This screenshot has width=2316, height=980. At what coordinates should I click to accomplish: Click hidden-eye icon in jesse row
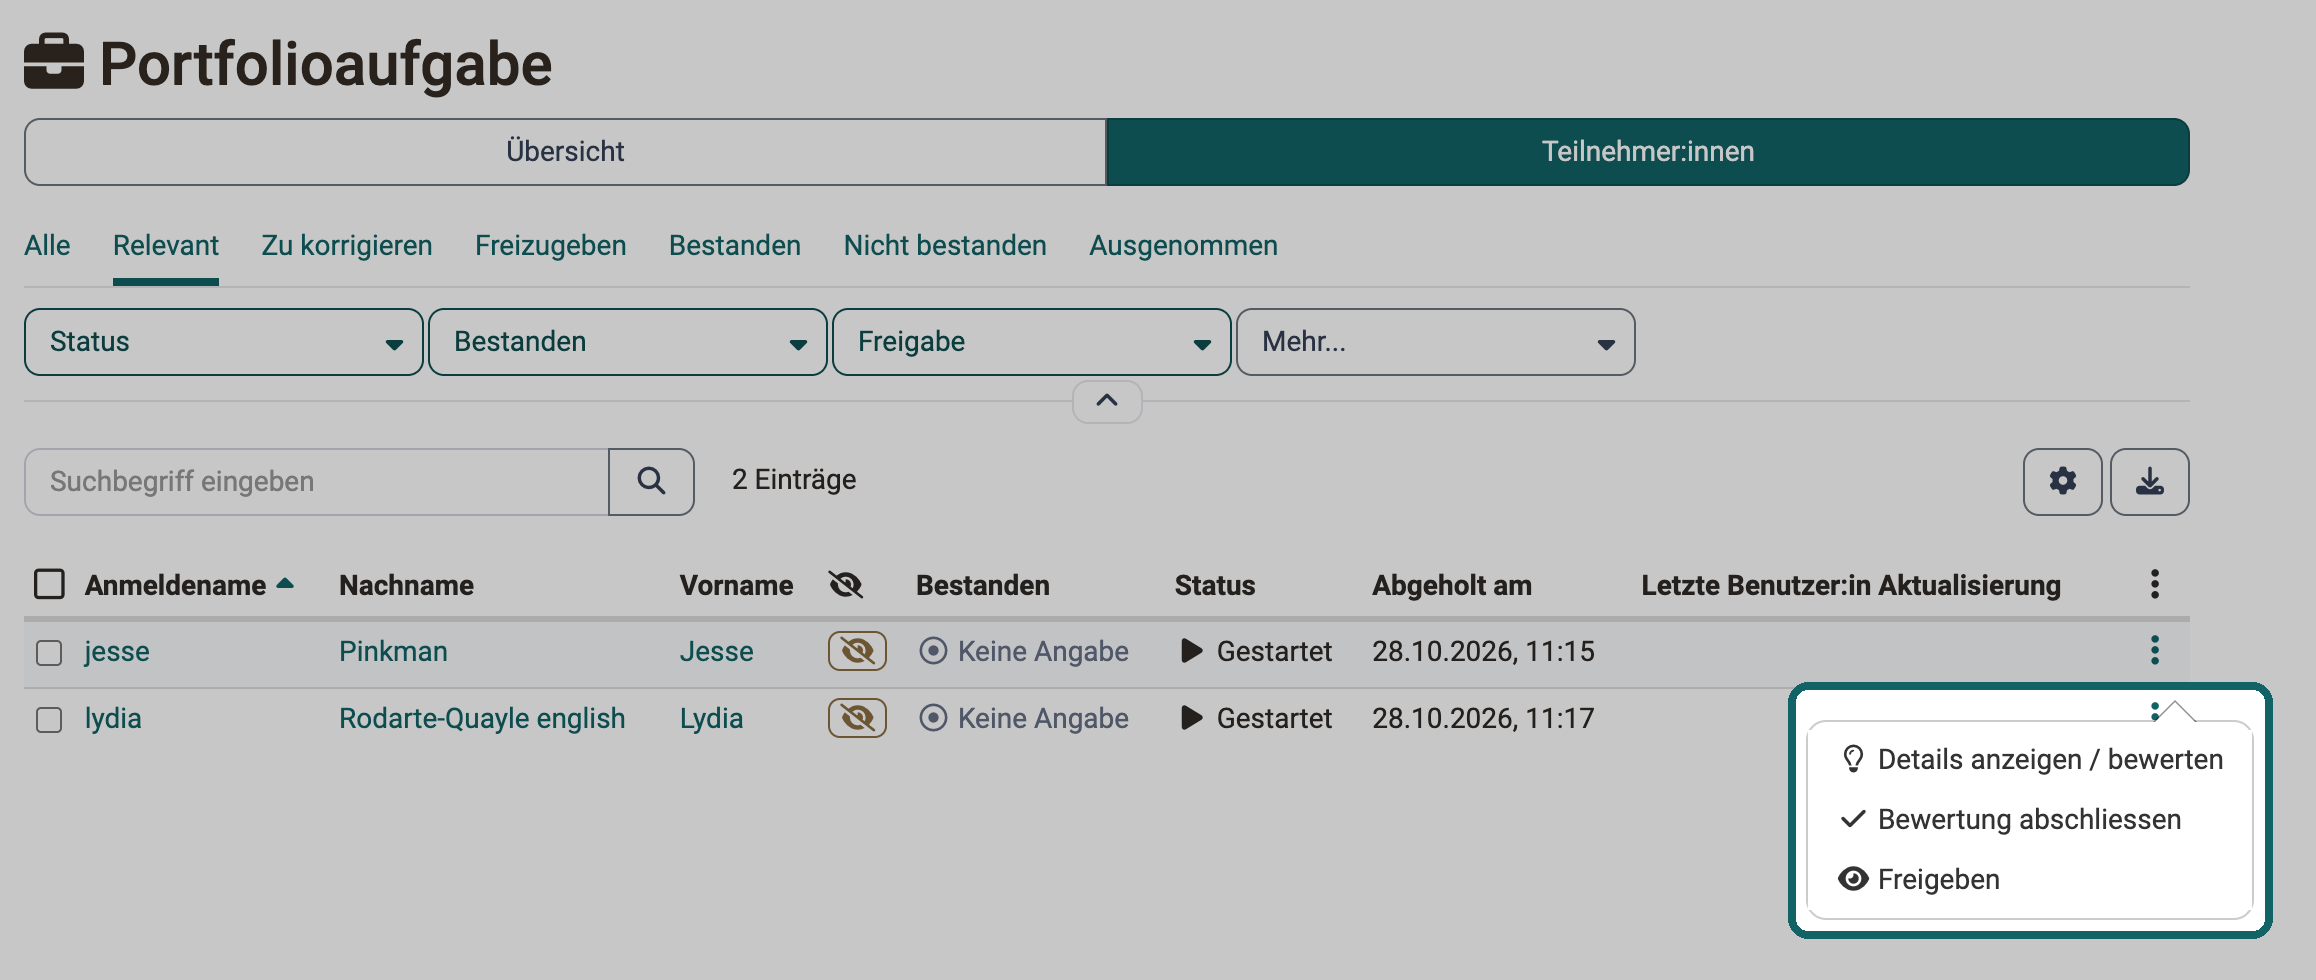pos(857,651)
